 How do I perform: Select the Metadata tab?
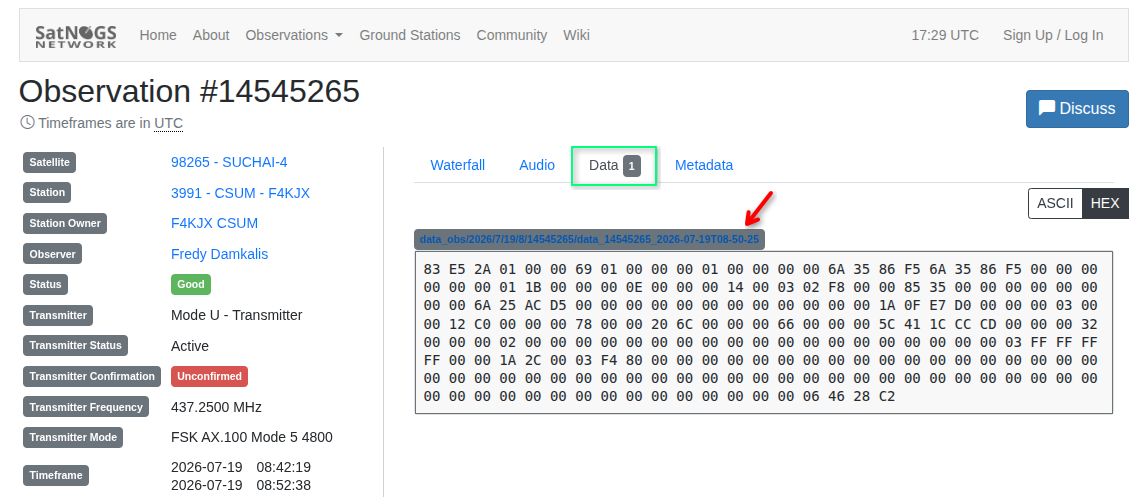(x=703, y=165)
